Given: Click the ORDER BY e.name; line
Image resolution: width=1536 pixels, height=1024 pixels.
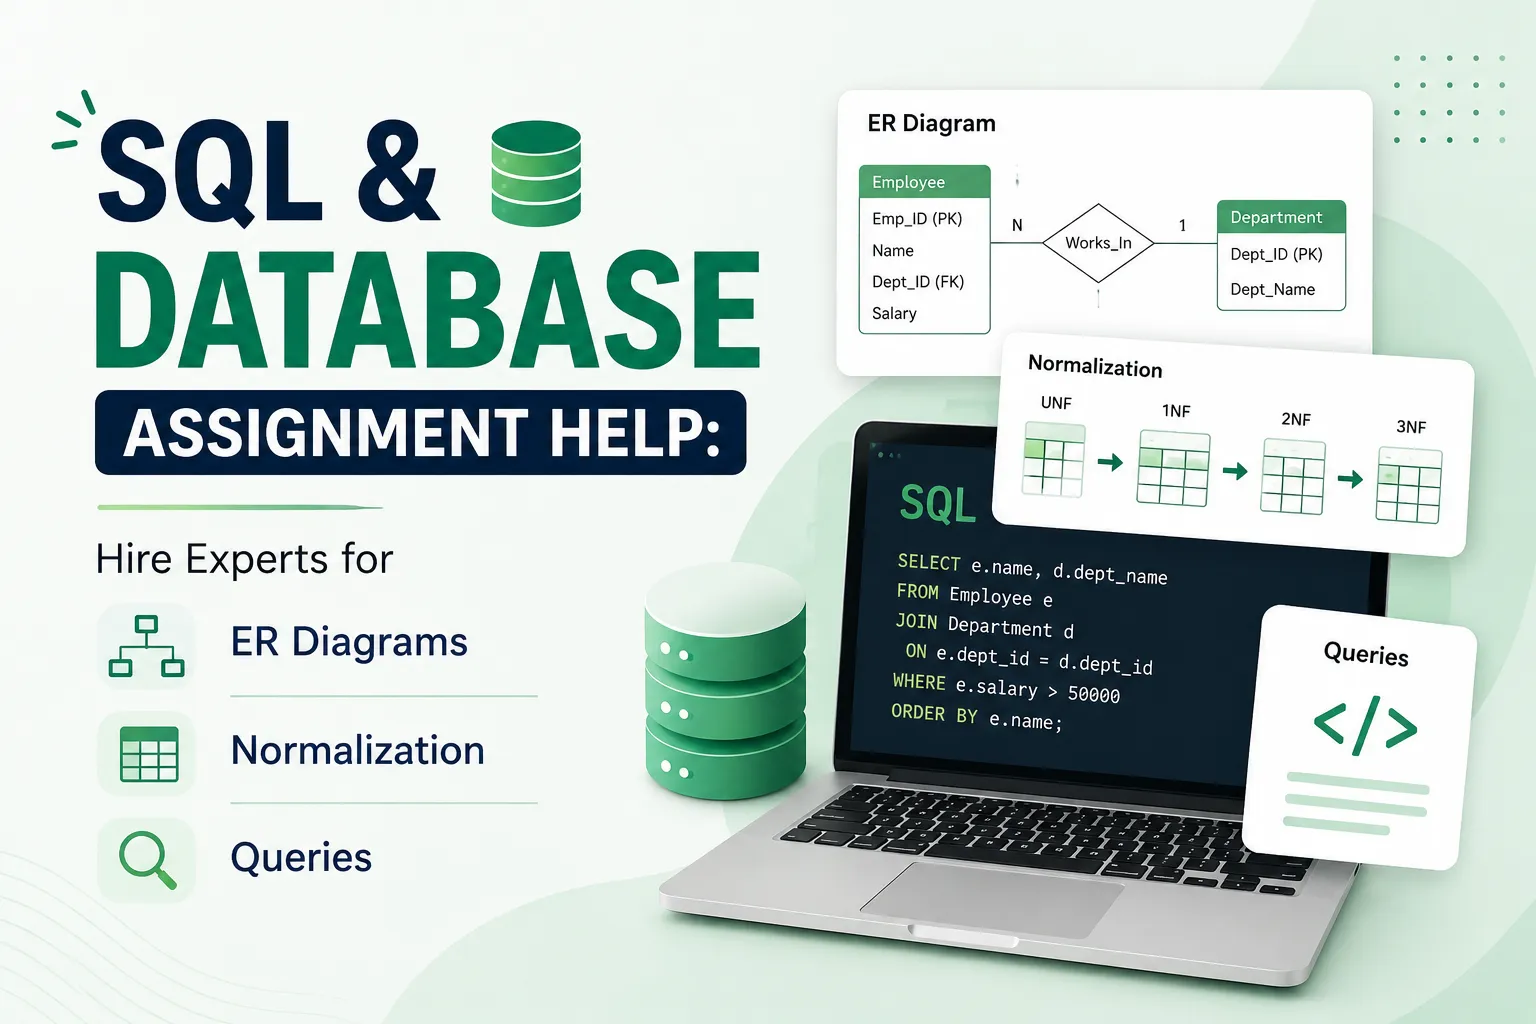Looking at the screenshot, I should click(976, 716).
